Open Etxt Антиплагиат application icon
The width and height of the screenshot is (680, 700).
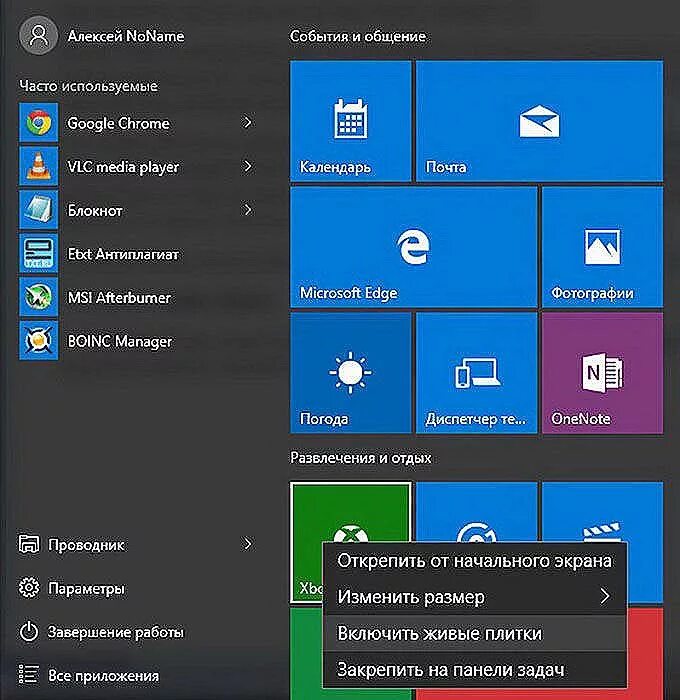pos(38,253)
